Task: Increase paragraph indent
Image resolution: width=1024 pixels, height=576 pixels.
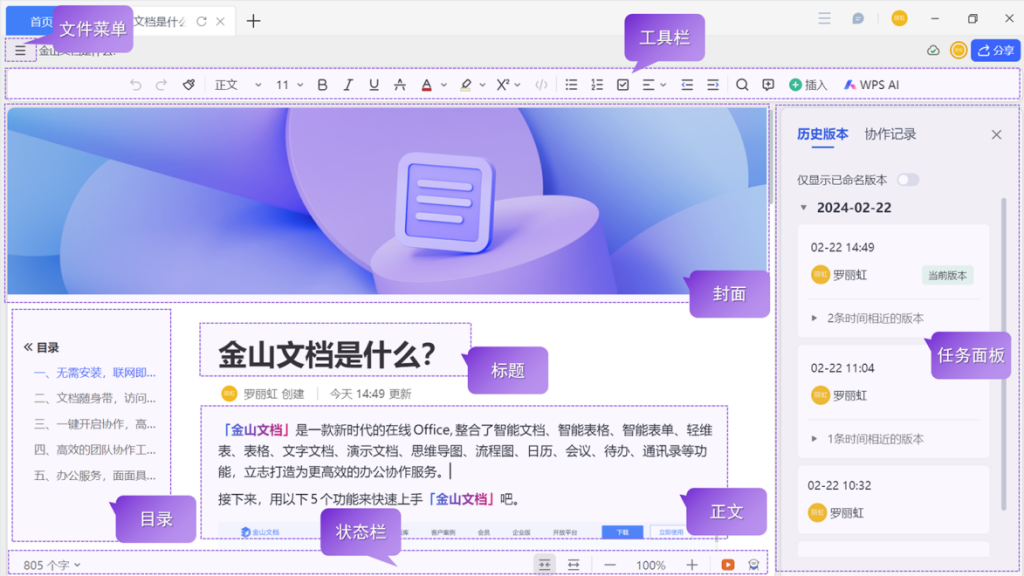Action: pyautogui.click(x=712, y=85)
